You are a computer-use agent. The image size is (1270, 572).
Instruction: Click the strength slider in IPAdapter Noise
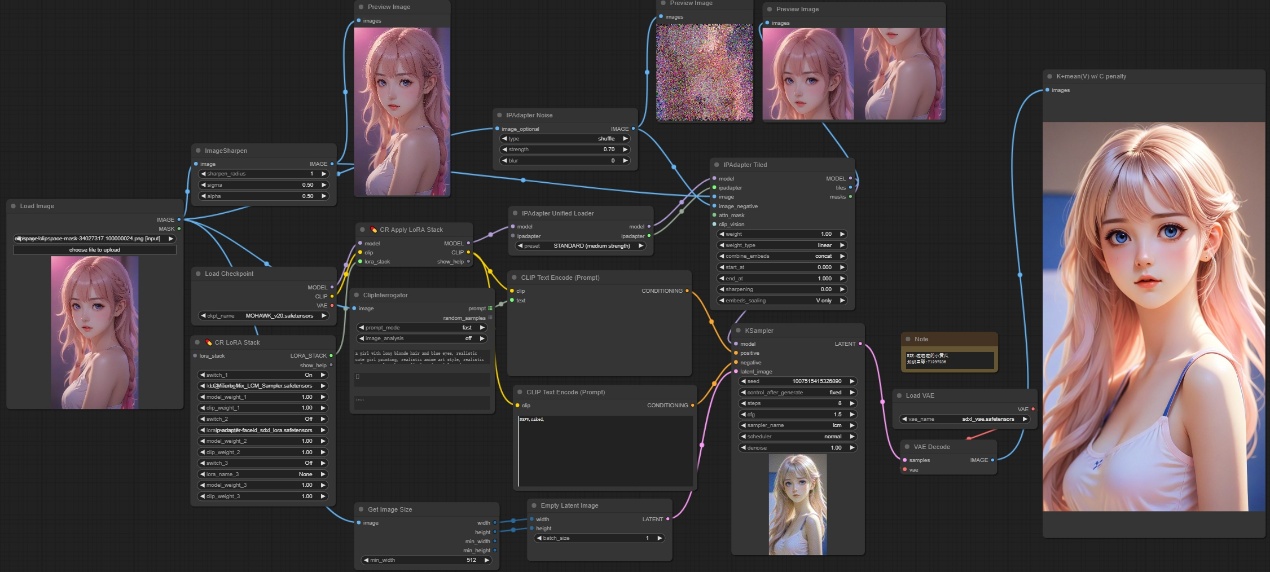tap(564, 149)
